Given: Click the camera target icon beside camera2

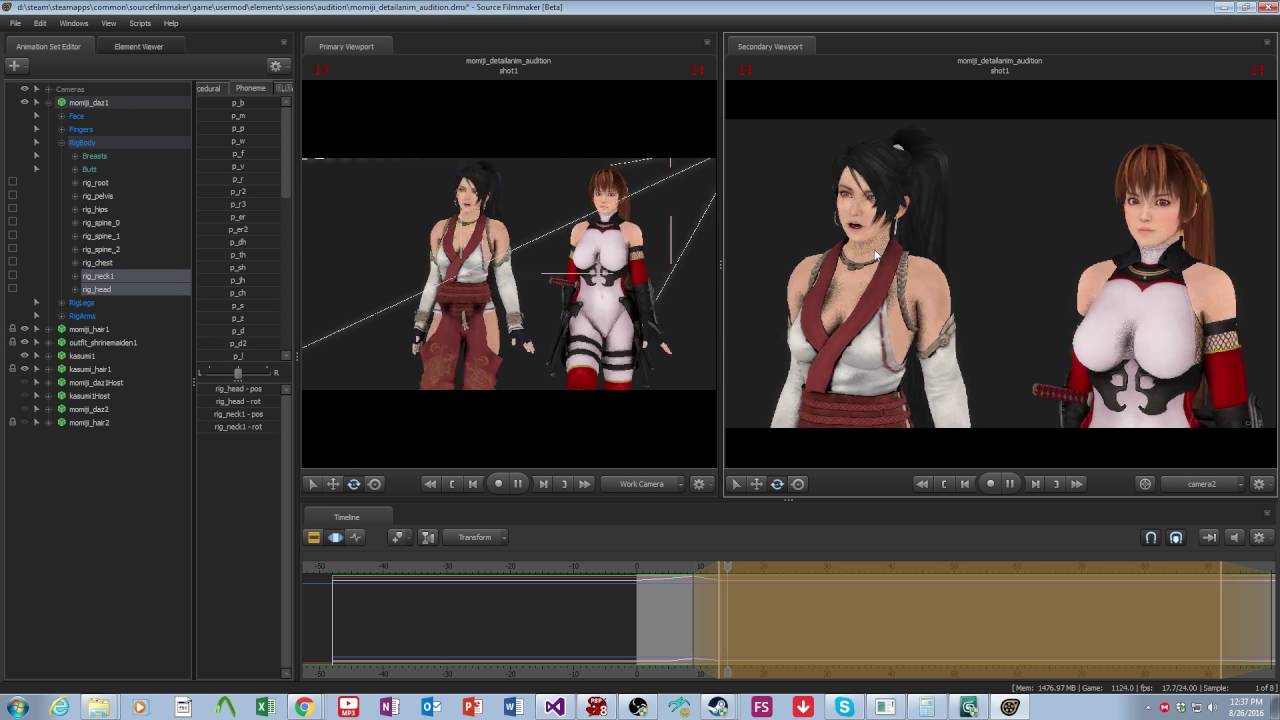Looking at the screenshot, I should (x=1146, y=484).
